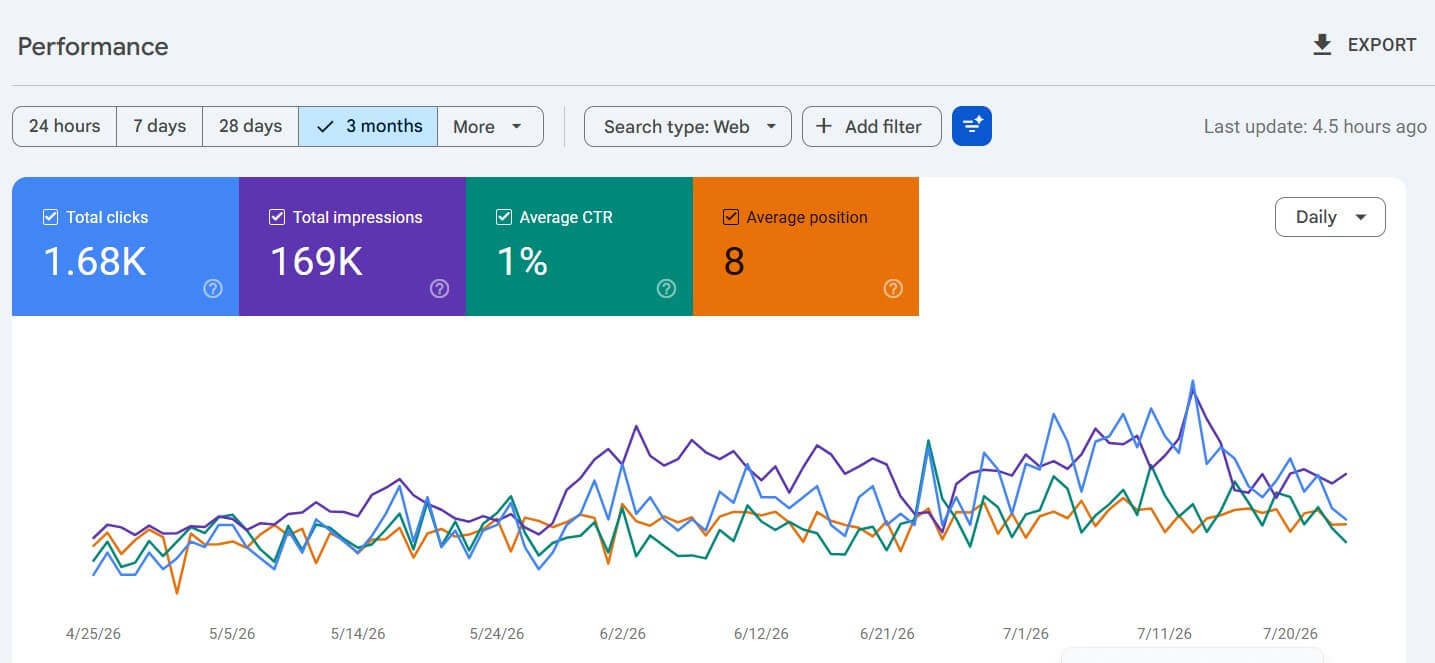Choose the 7 days date range

160,126
